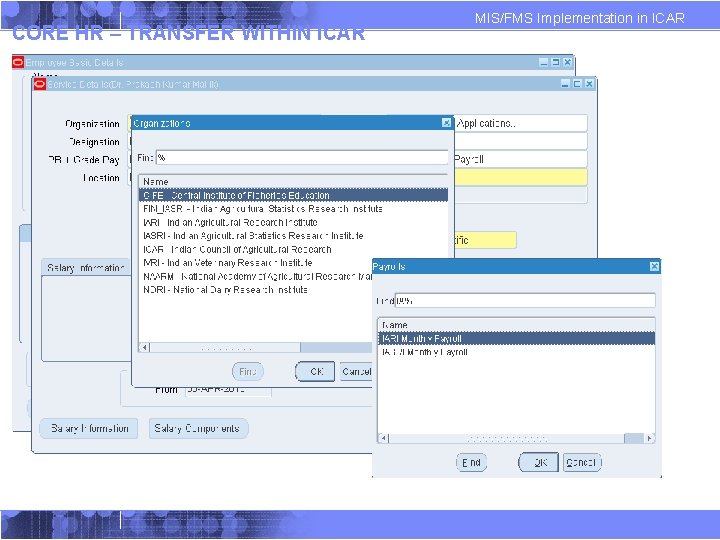The image size is (720, 540).
Task: Click the yellow field below Payroll
Action: [x=521, y=177]
